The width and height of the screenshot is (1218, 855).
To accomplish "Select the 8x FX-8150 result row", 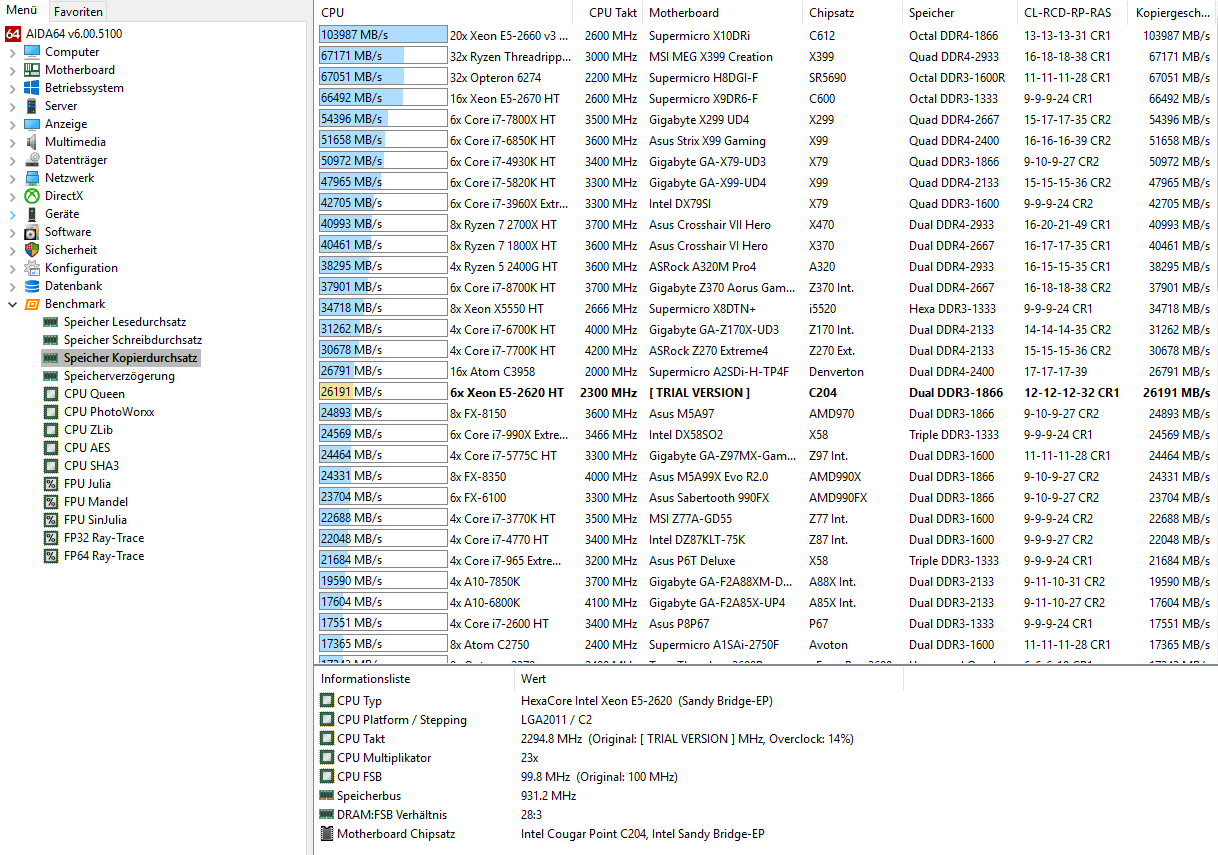I will point(765,413).
